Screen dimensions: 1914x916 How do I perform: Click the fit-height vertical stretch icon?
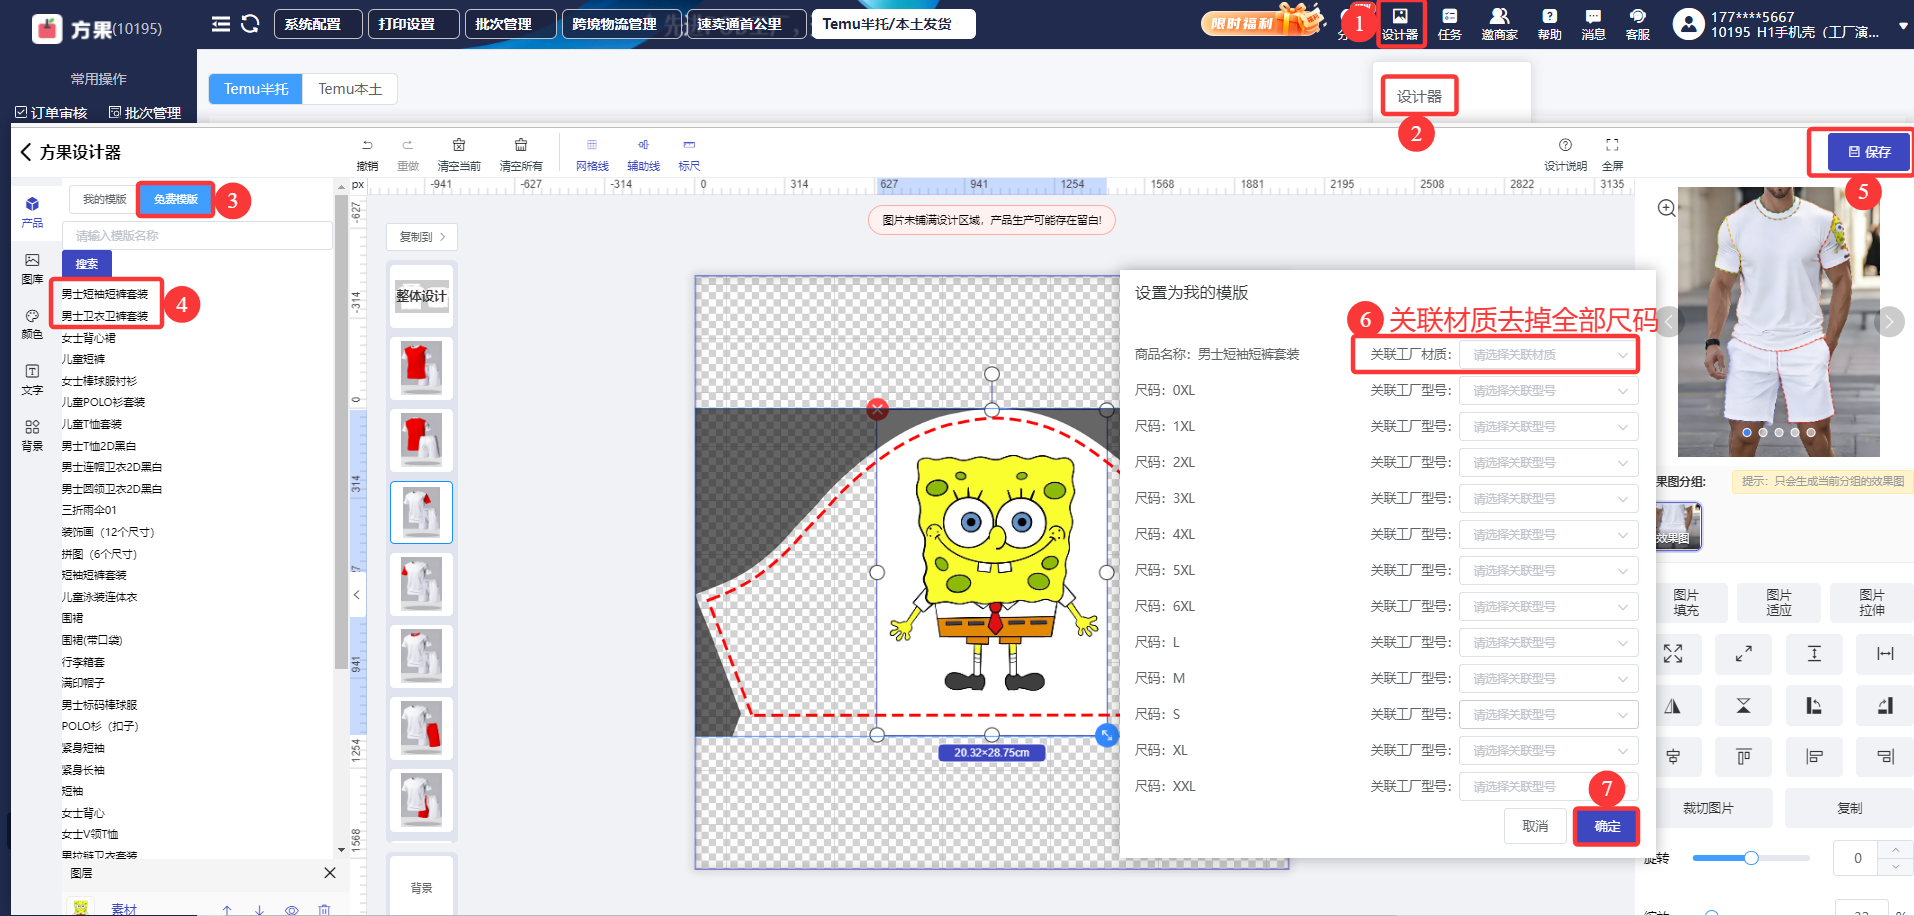tap(1814, 654)
